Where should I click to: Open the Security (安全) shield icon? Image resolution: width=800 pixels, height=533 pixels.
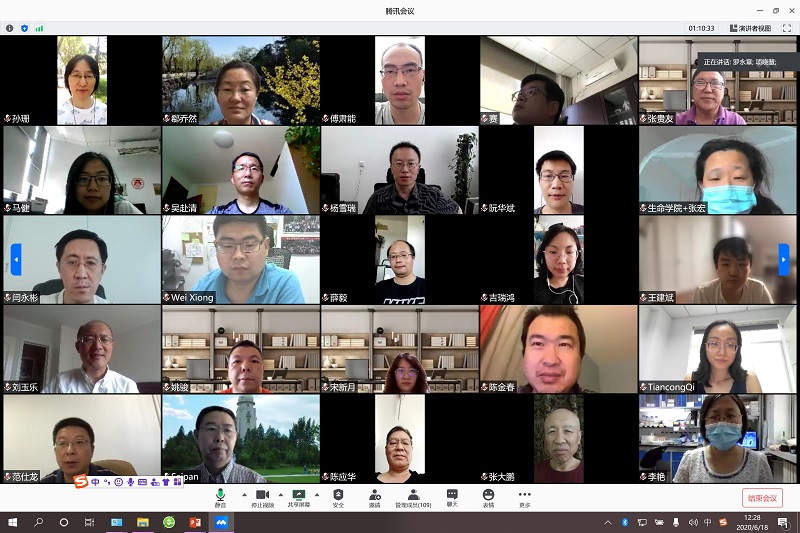pyautogui.click(x=338, y=496)
